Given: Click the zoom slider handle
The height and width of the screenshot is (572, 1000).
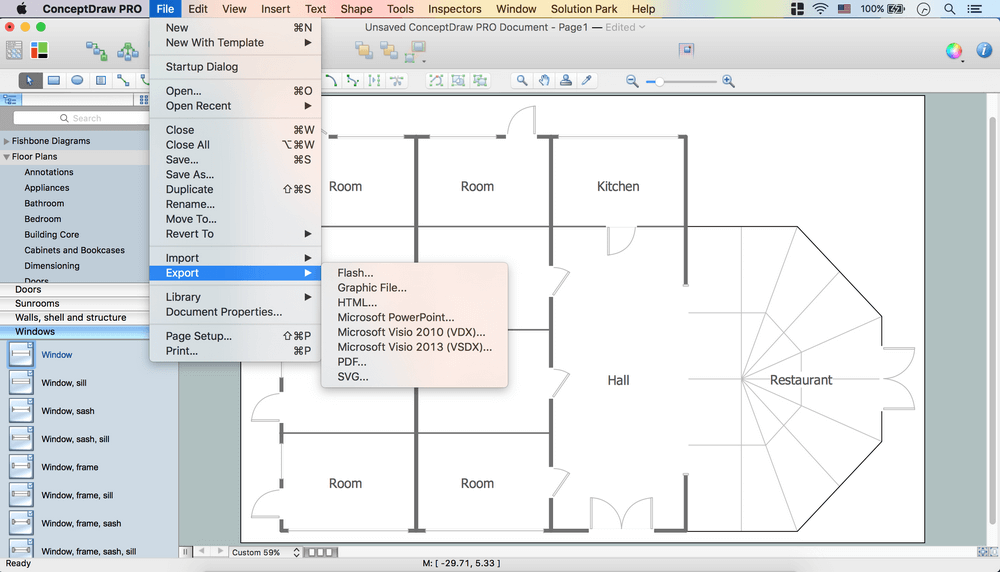Looking at the screenshot, I should pos(659,82).
